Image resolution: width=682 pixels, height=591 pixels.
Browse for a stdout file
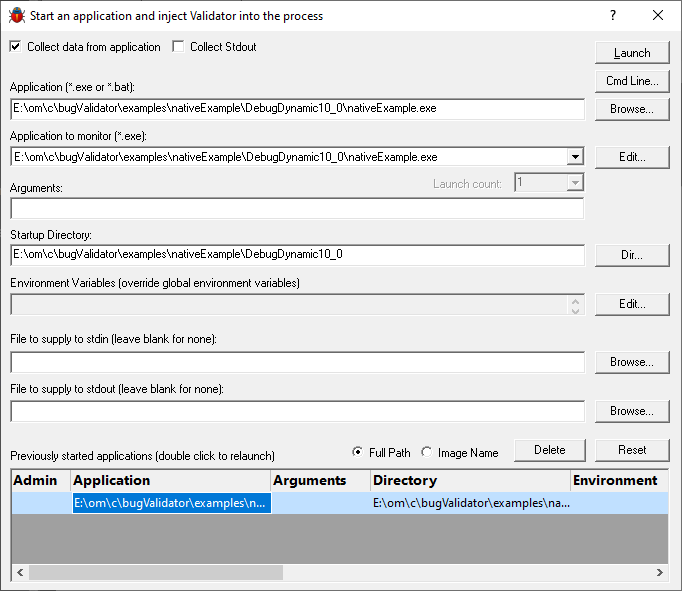[x=632, y=411]
